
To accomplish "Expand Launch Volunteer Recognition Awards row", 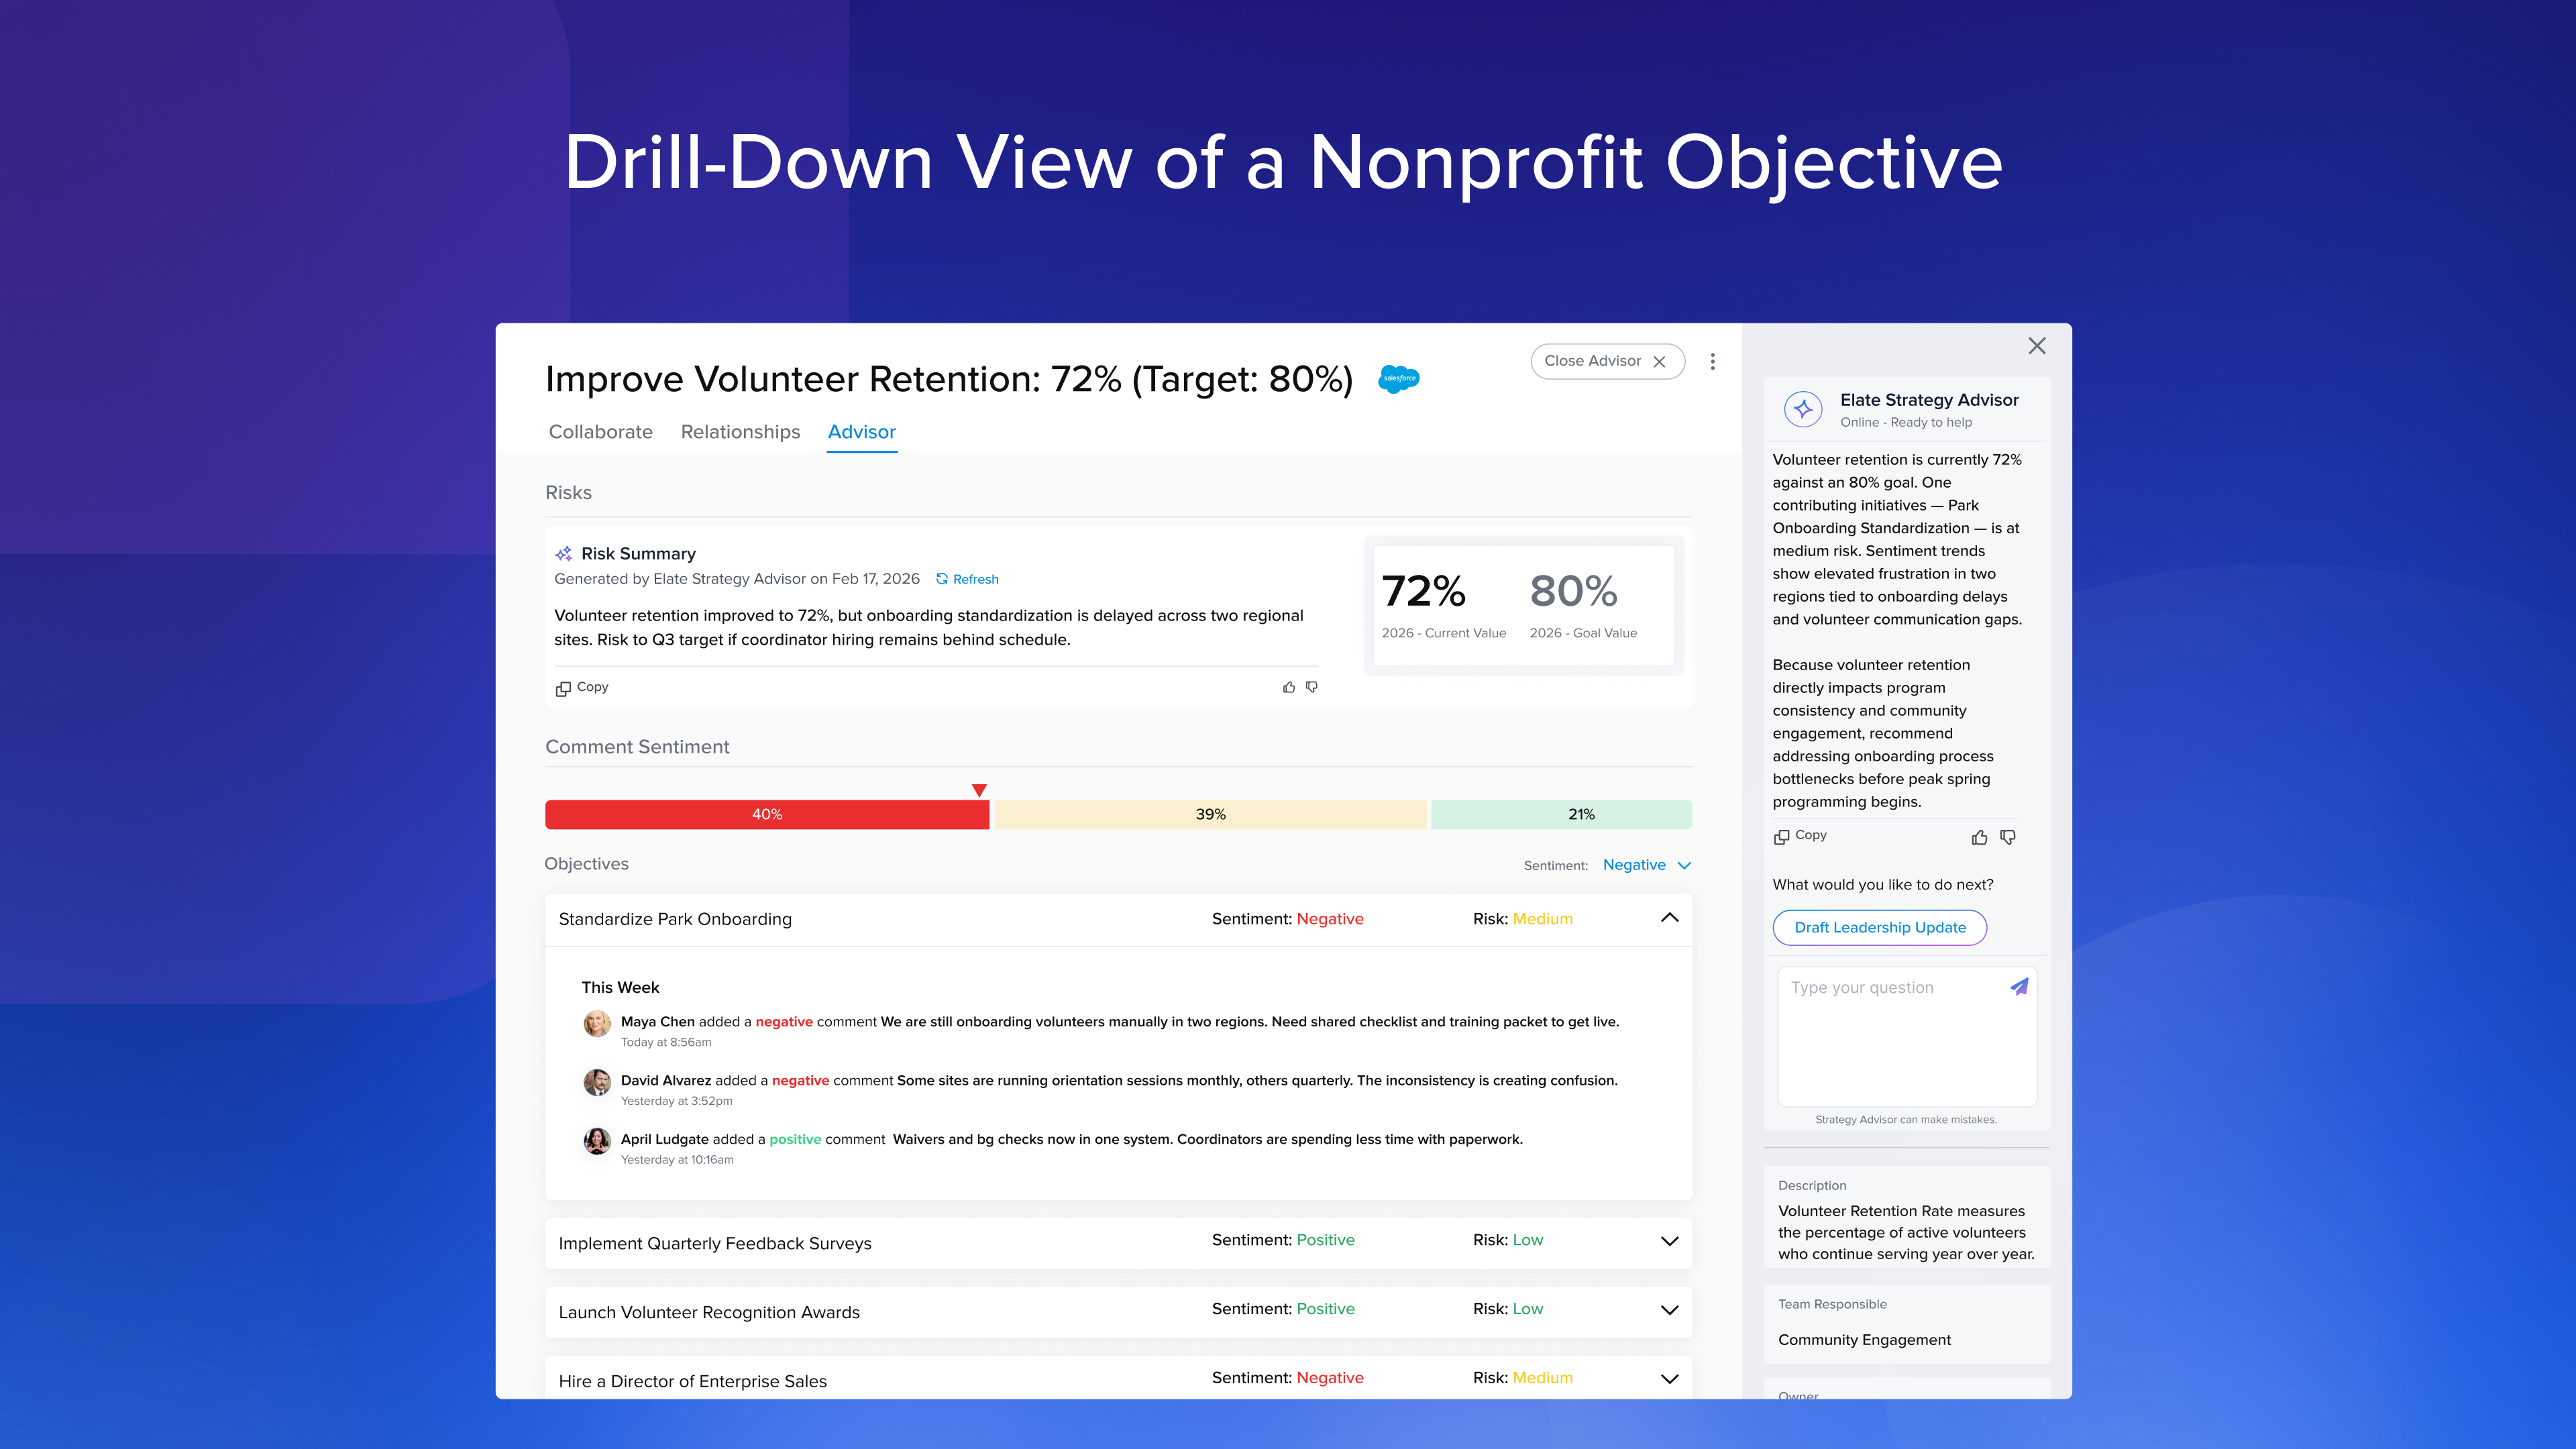I will pyautogui.click(x=1669, y=1310).
